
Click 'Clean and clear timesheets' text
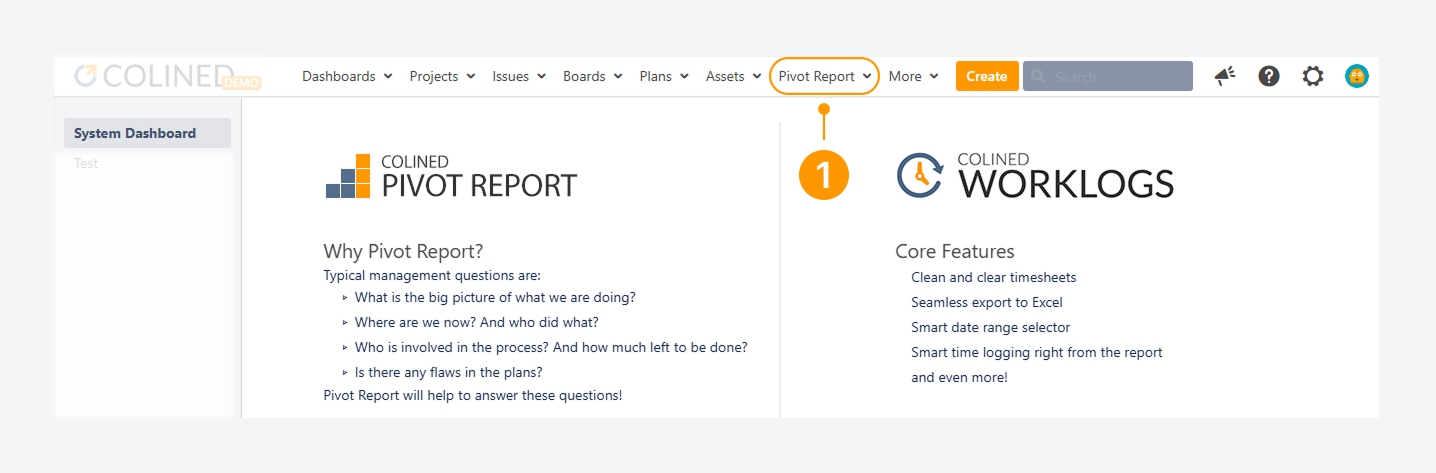[x=994, y=278]
